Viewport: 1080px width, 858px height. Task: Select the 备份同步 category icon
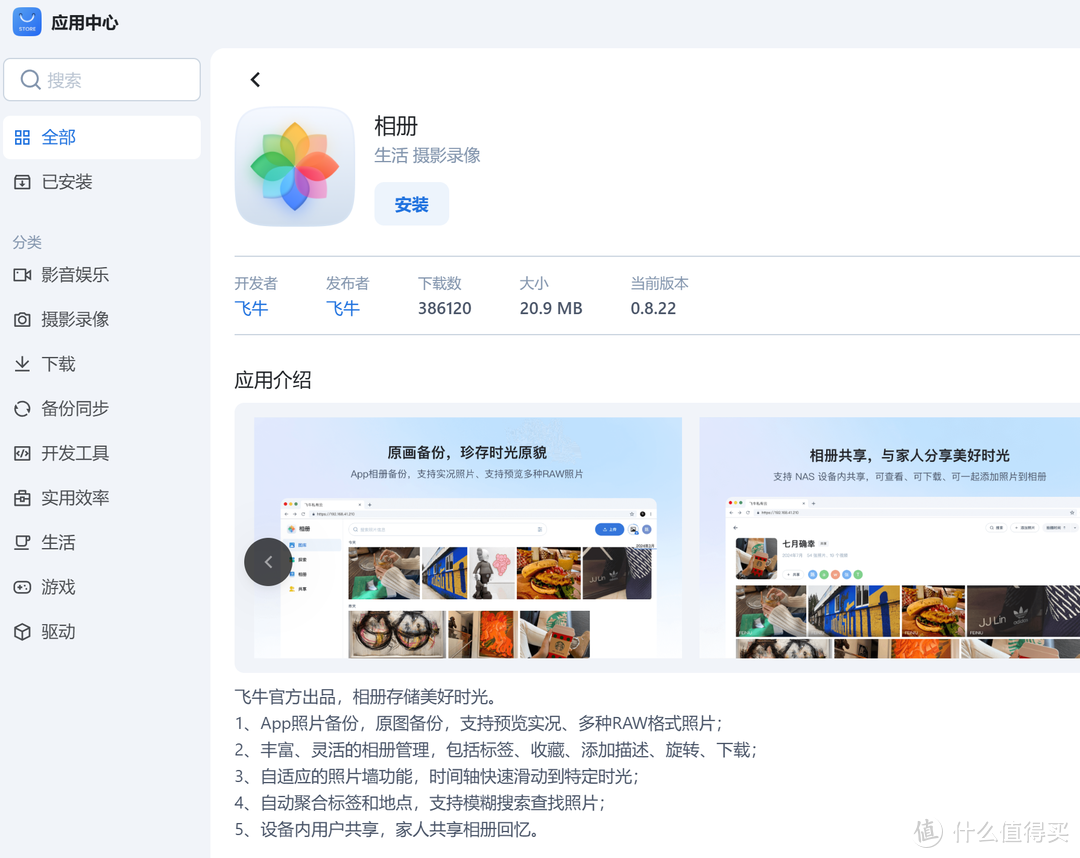pyautogui.click(x=23, y=408)
